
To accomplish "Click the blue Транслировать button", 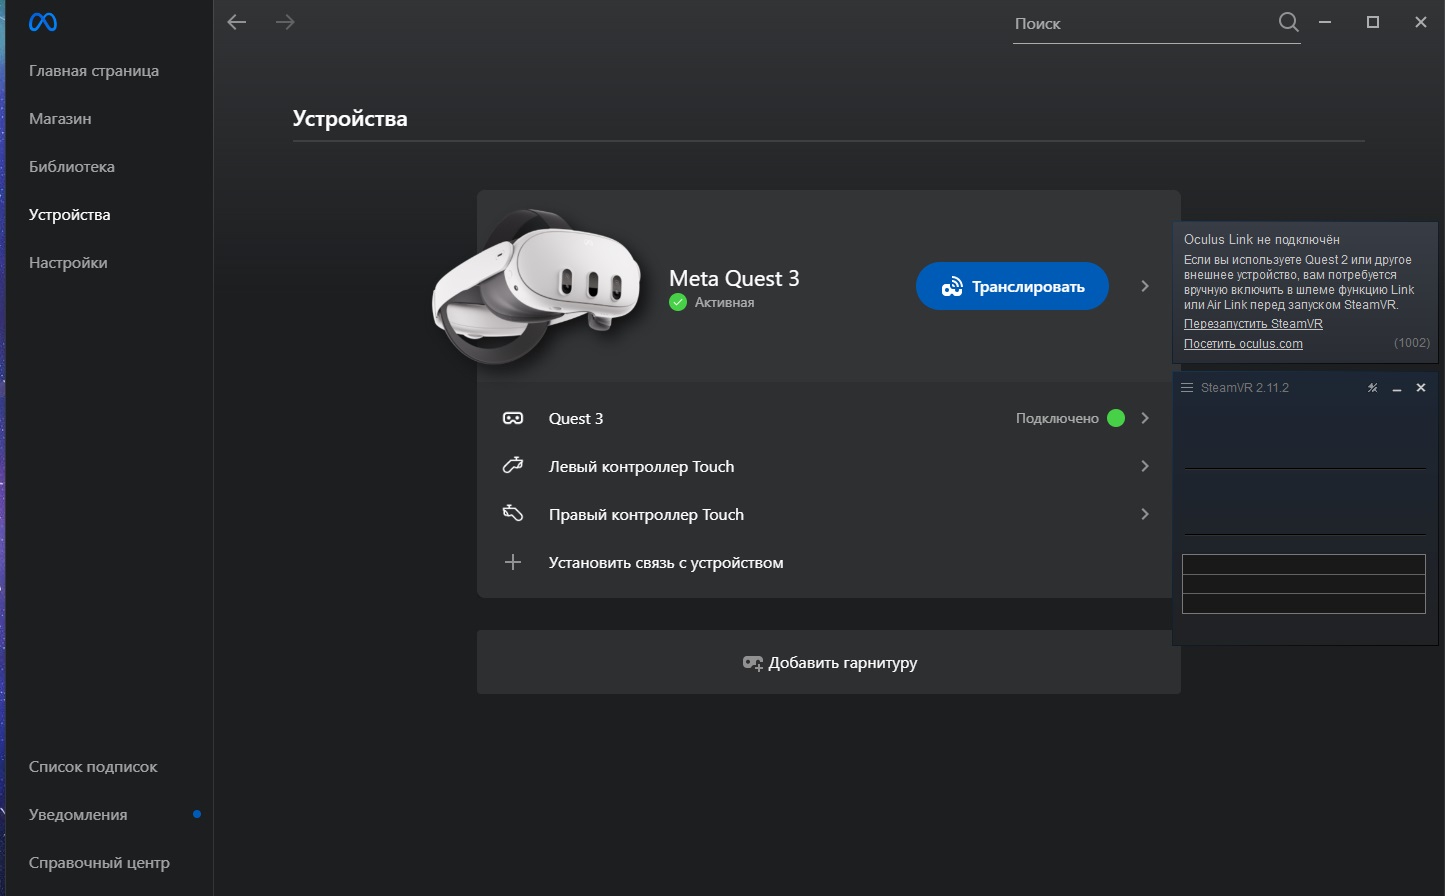I will click(x=1012, y=286).
